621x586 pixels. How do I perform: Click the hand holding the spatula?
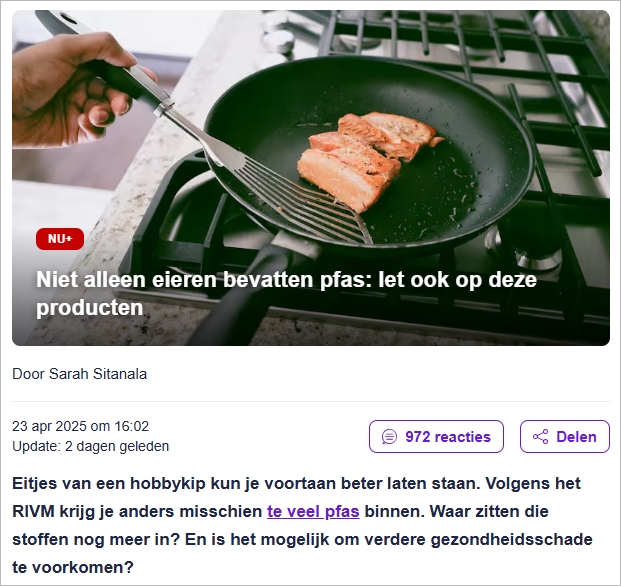click(x=75, y=91)
